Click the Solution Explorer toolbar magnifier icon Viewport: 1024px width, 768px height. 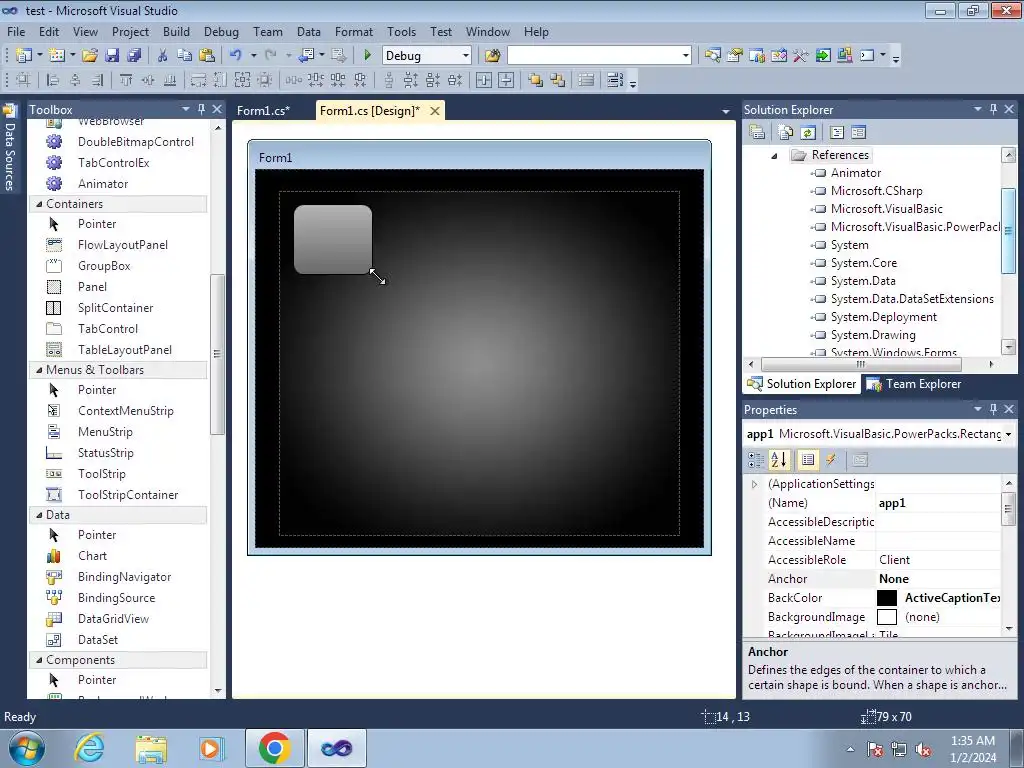coord(712,56)
